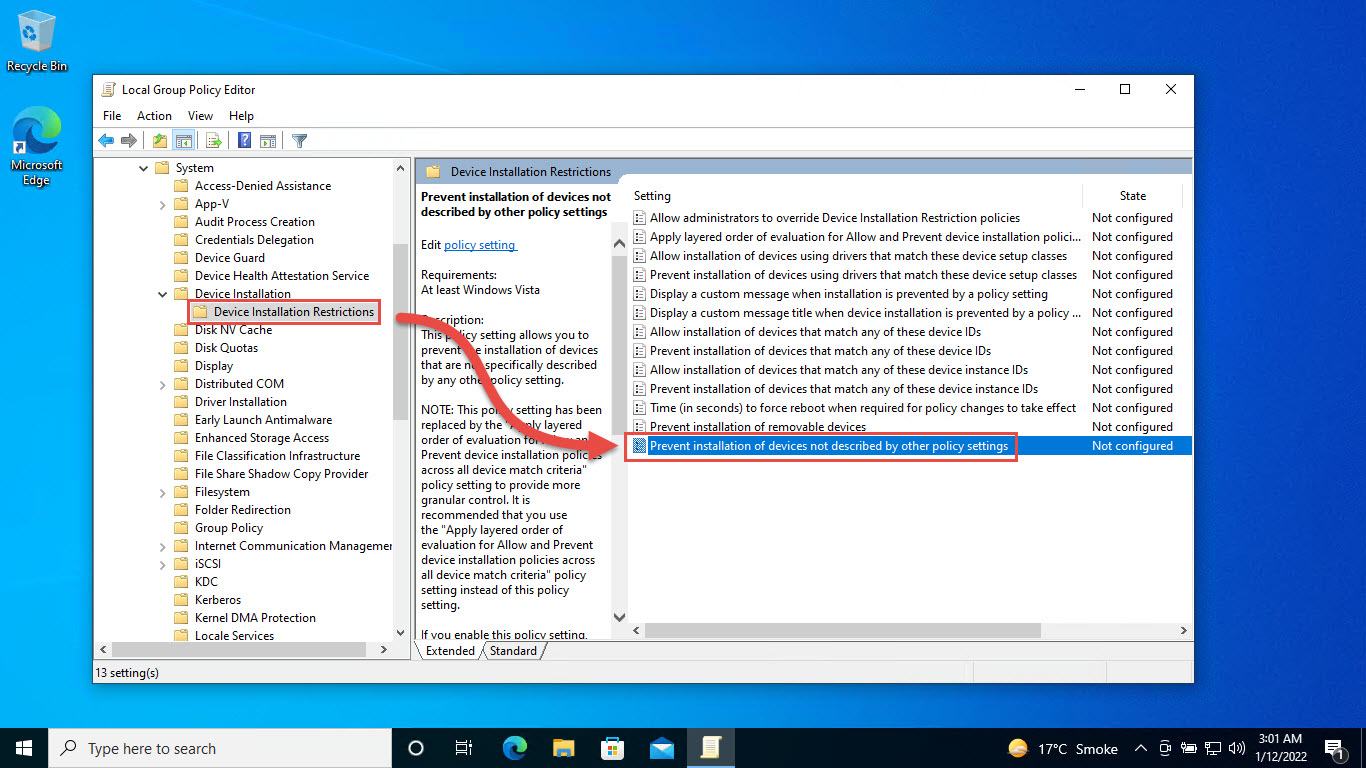Toggle Show/Hide Console Tree toolbar icon

[x=183, y=141]
